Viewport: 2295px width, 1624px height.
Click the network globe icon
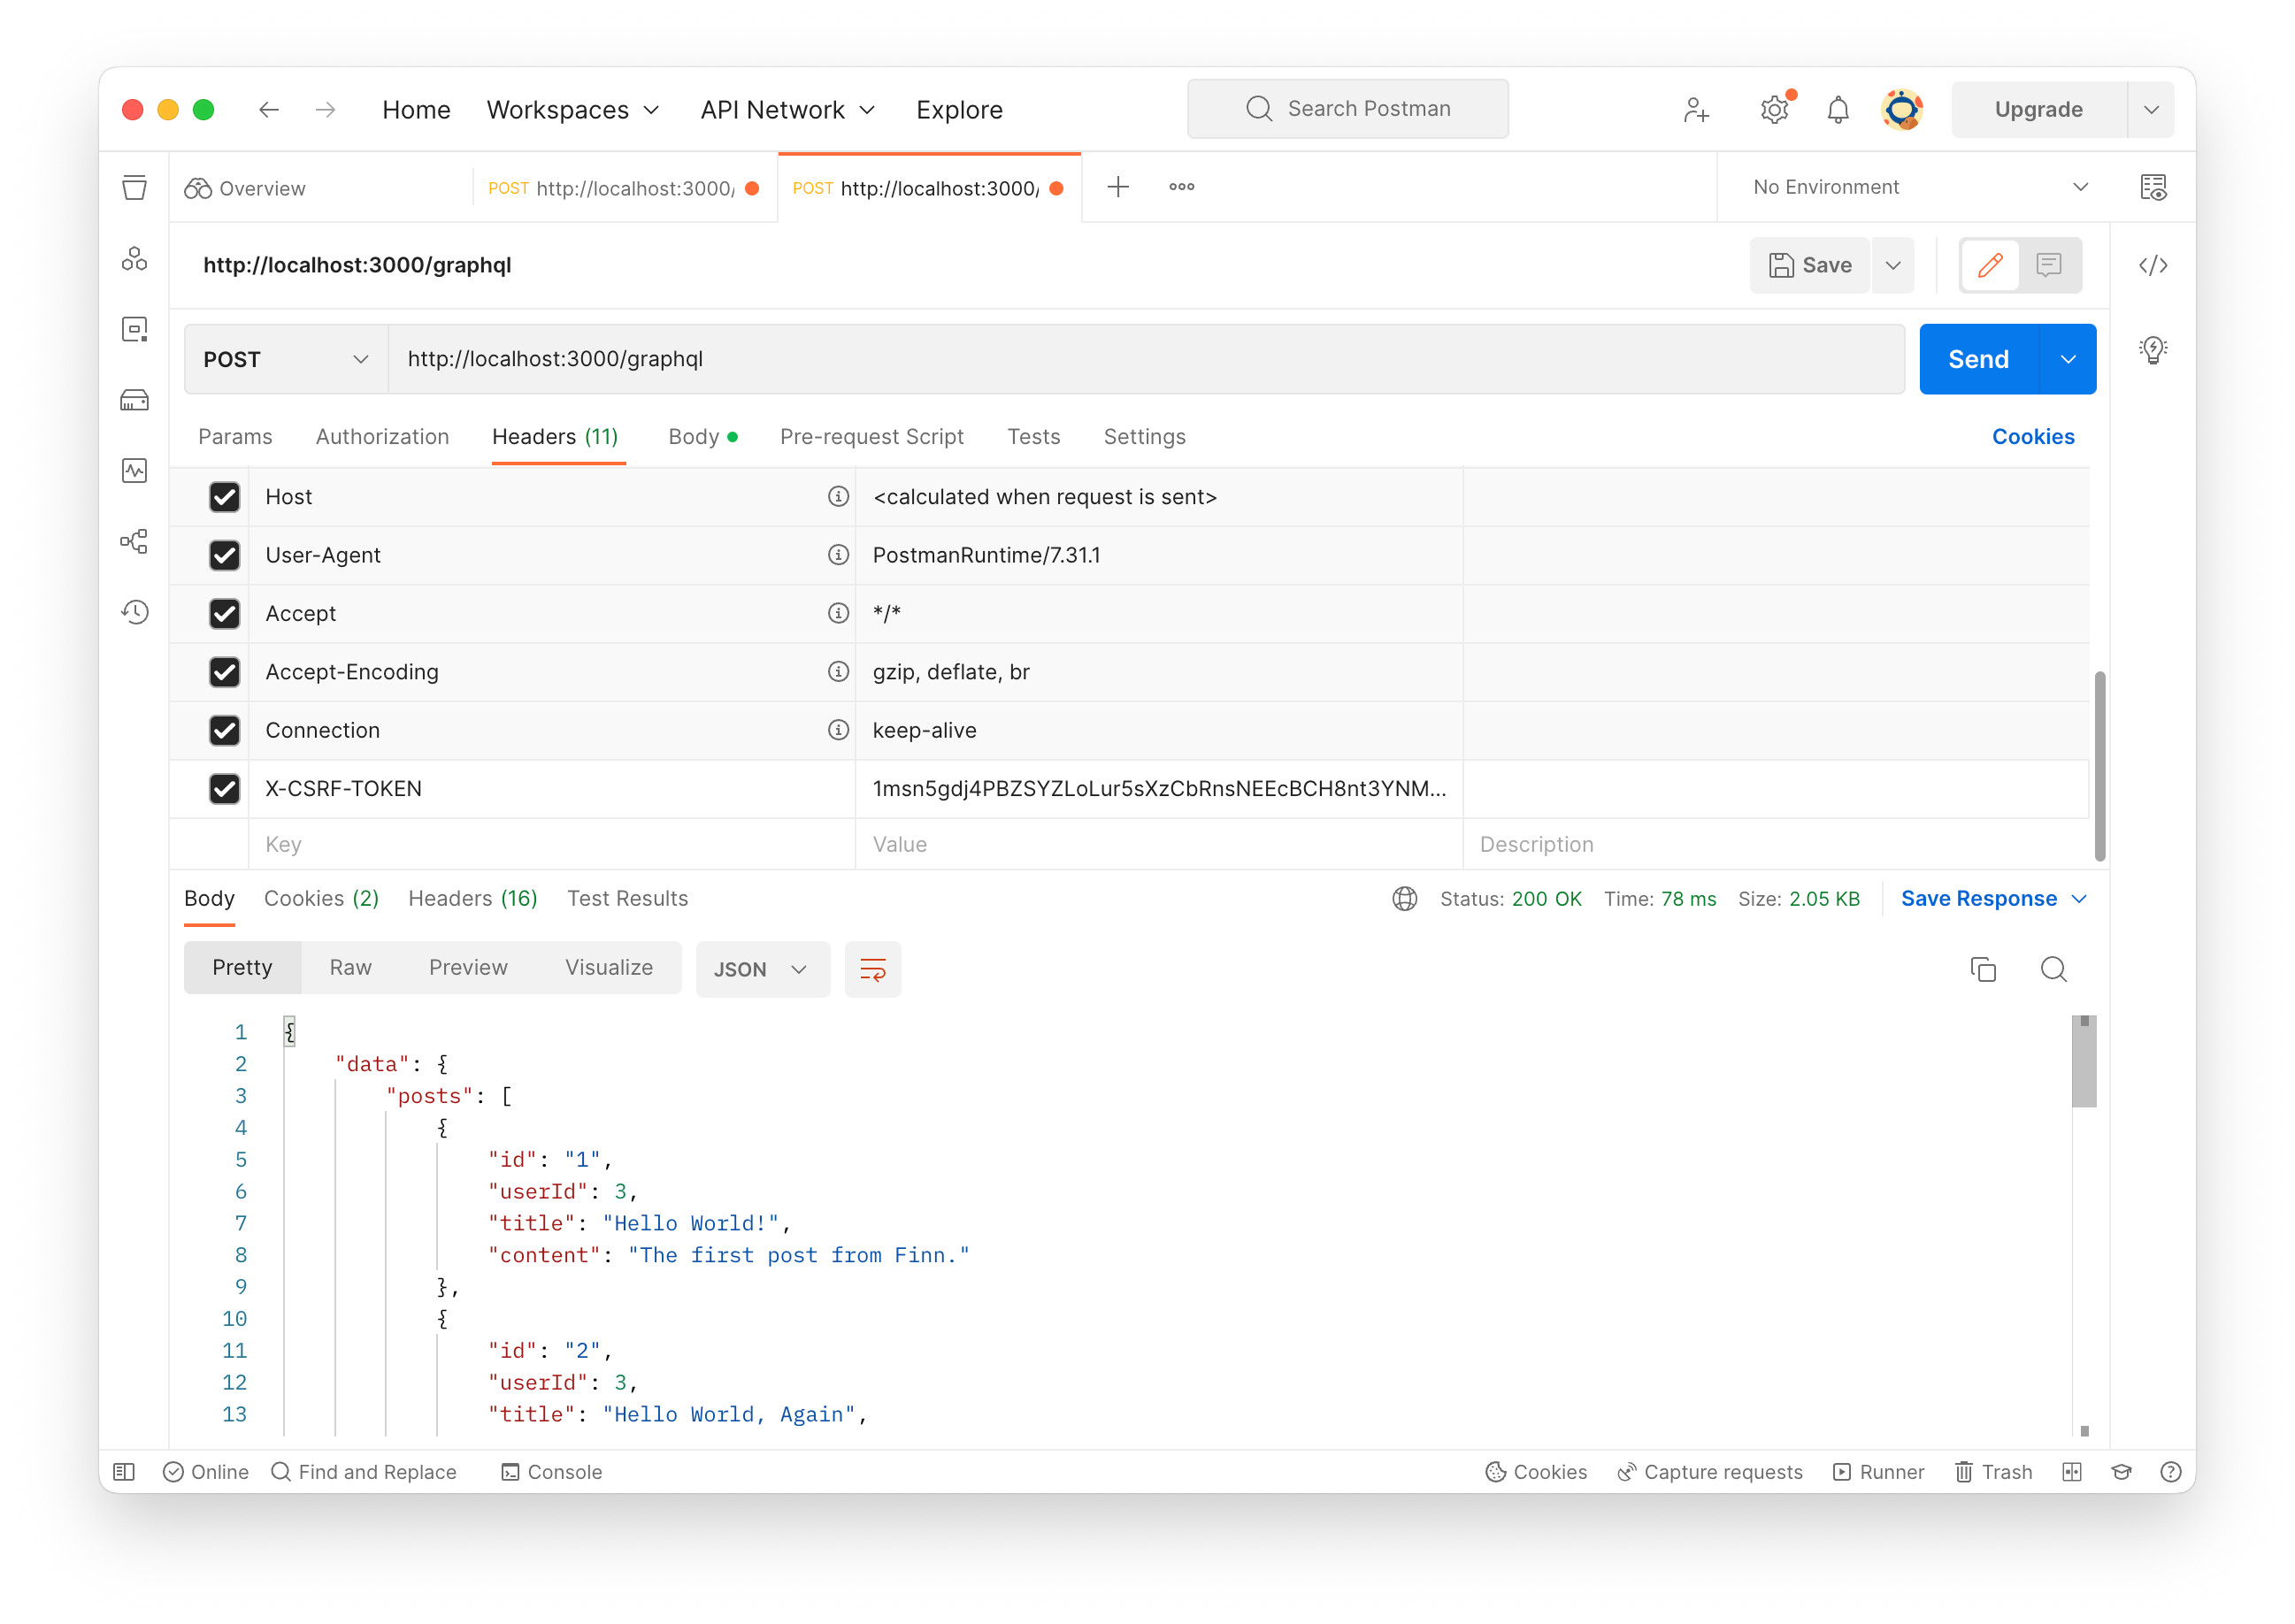click(x=1404, y=898)
